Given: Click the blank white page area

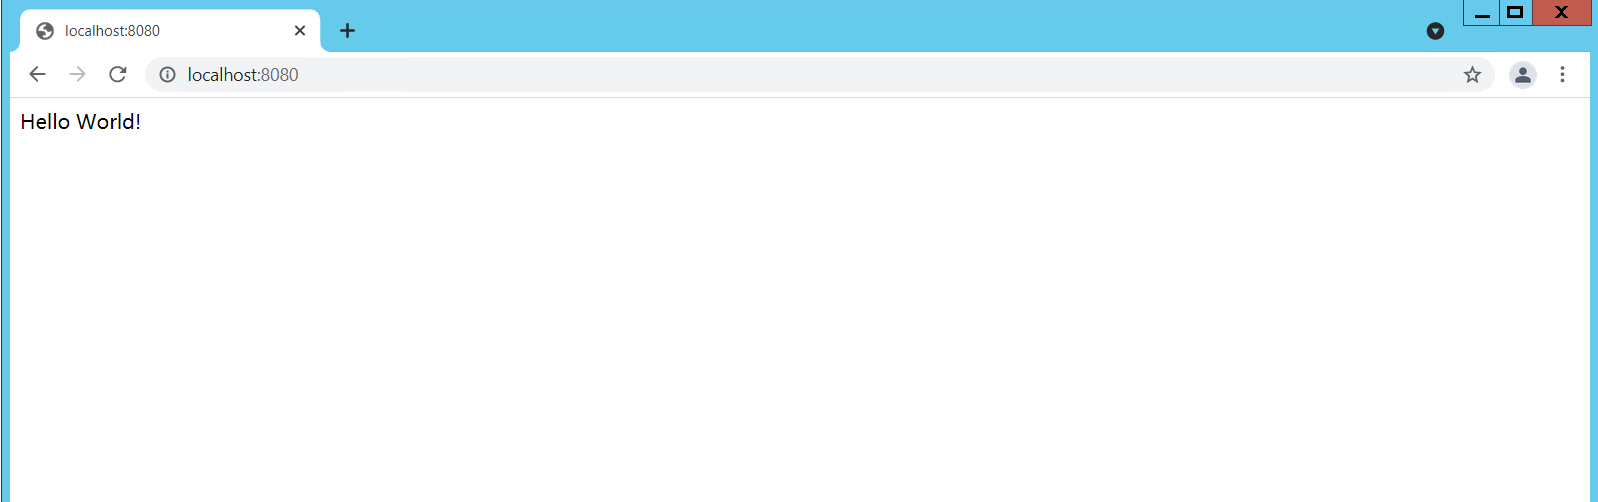Looking at the screenshot, I should click(800, 320).
